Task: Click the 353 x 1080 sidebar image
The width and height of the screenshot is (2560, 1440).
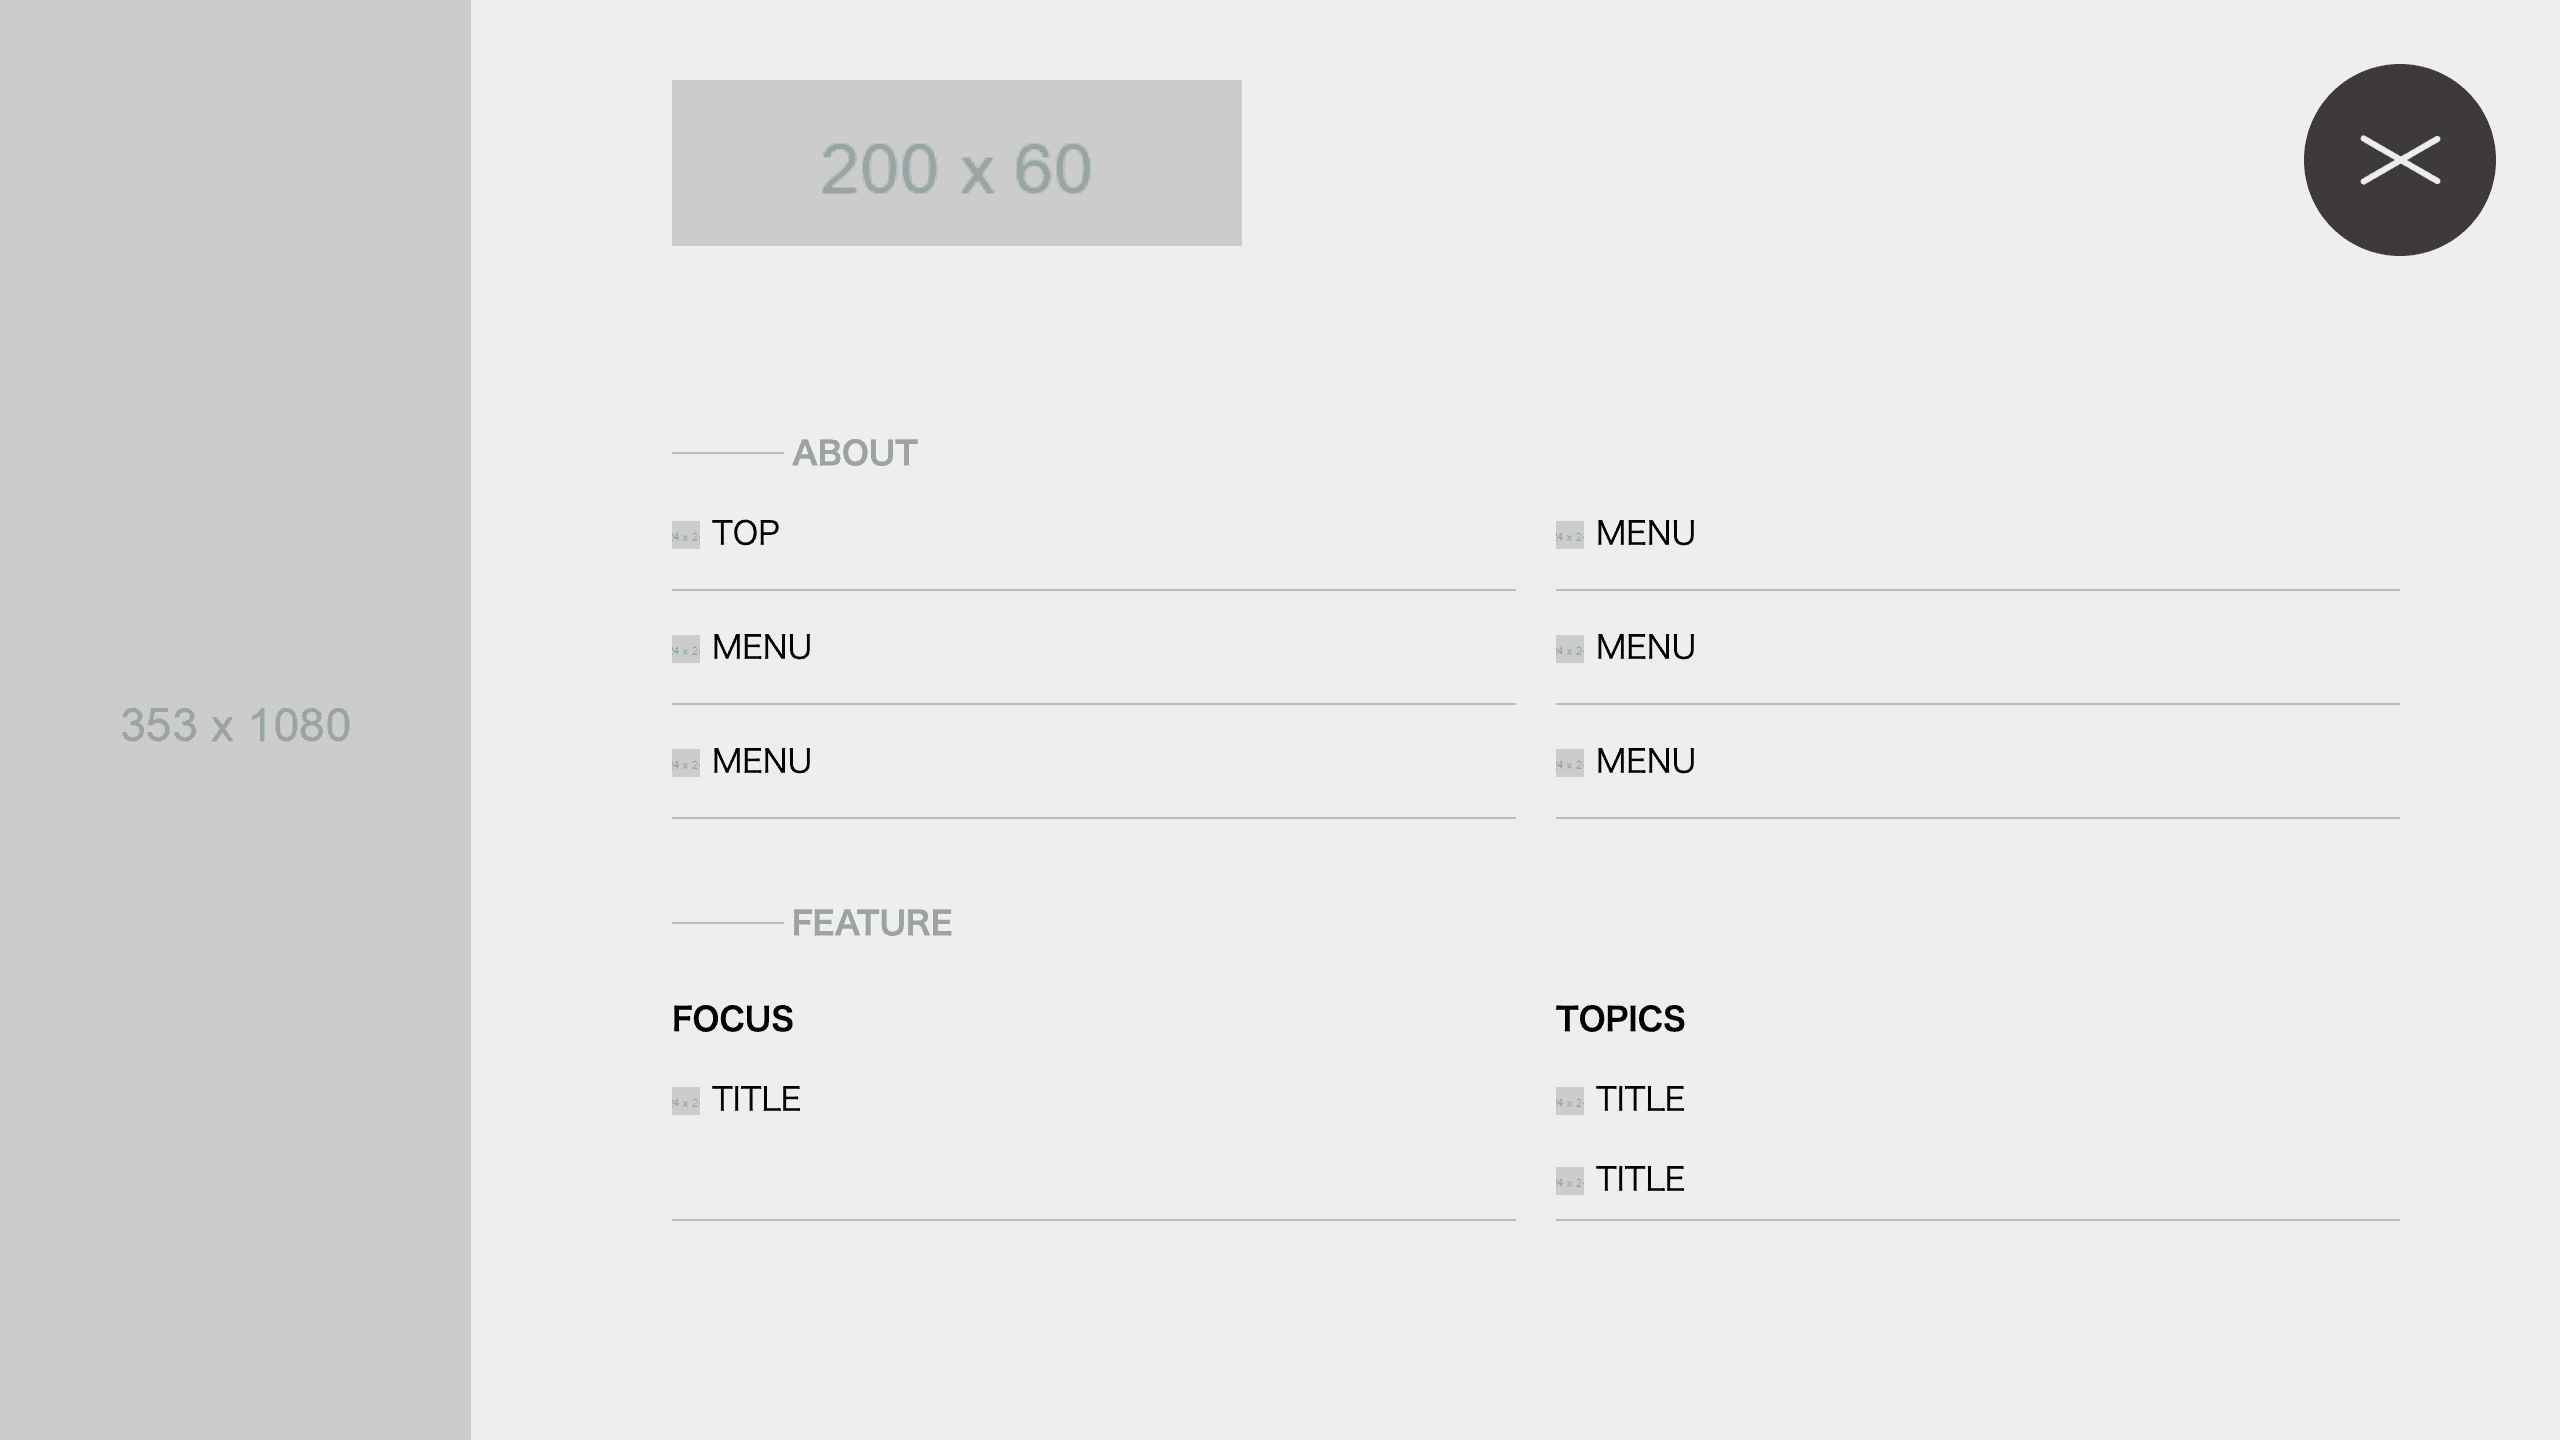Action: click(235, 720)
